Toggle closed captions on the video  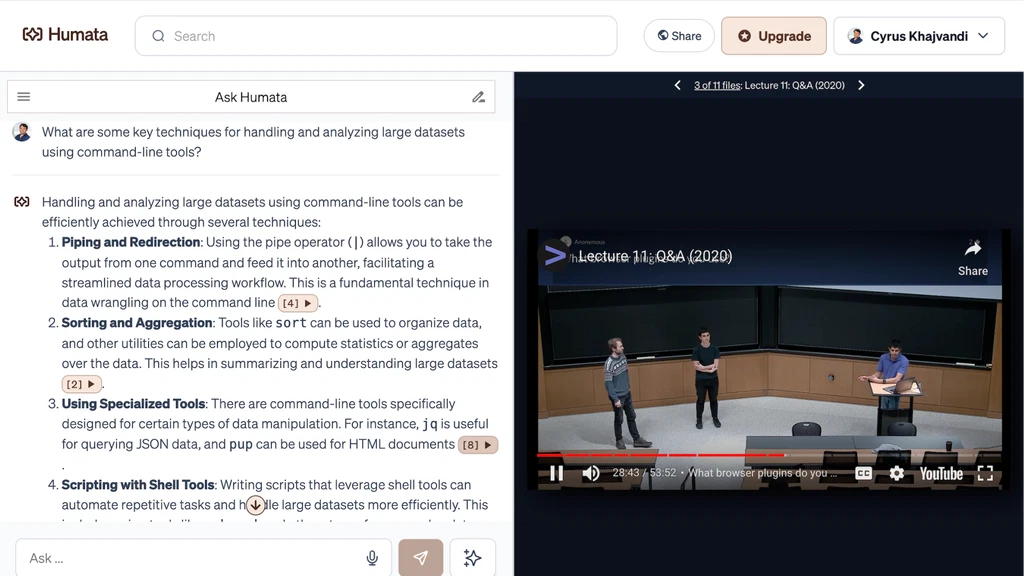863,473
